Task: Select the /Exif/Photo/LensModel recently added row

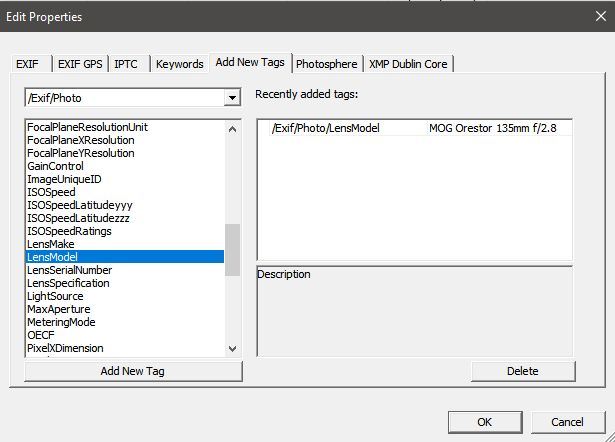Action: (x=339, y=128)
